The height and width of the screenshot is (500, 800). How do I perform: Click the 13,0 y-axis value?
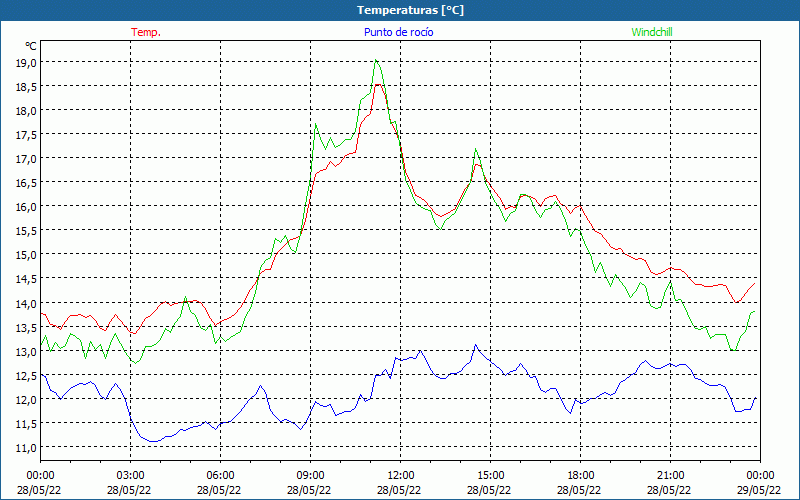point(26,351)
